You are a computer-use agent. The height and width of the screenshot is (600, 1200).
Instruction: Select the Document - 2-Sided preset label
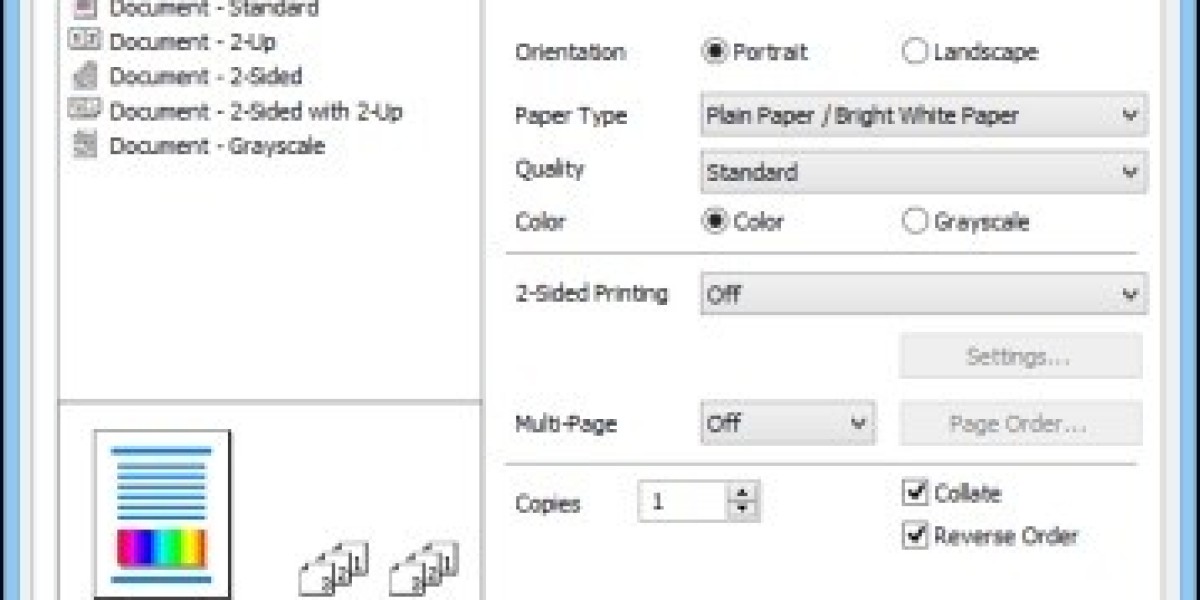click(x=205, y=76)
